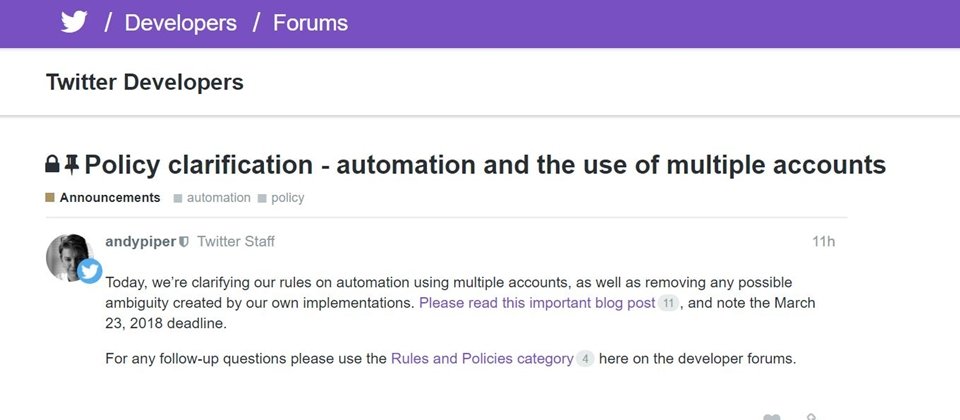Open the Announcements category
The image size is (960, 420).
110,198
